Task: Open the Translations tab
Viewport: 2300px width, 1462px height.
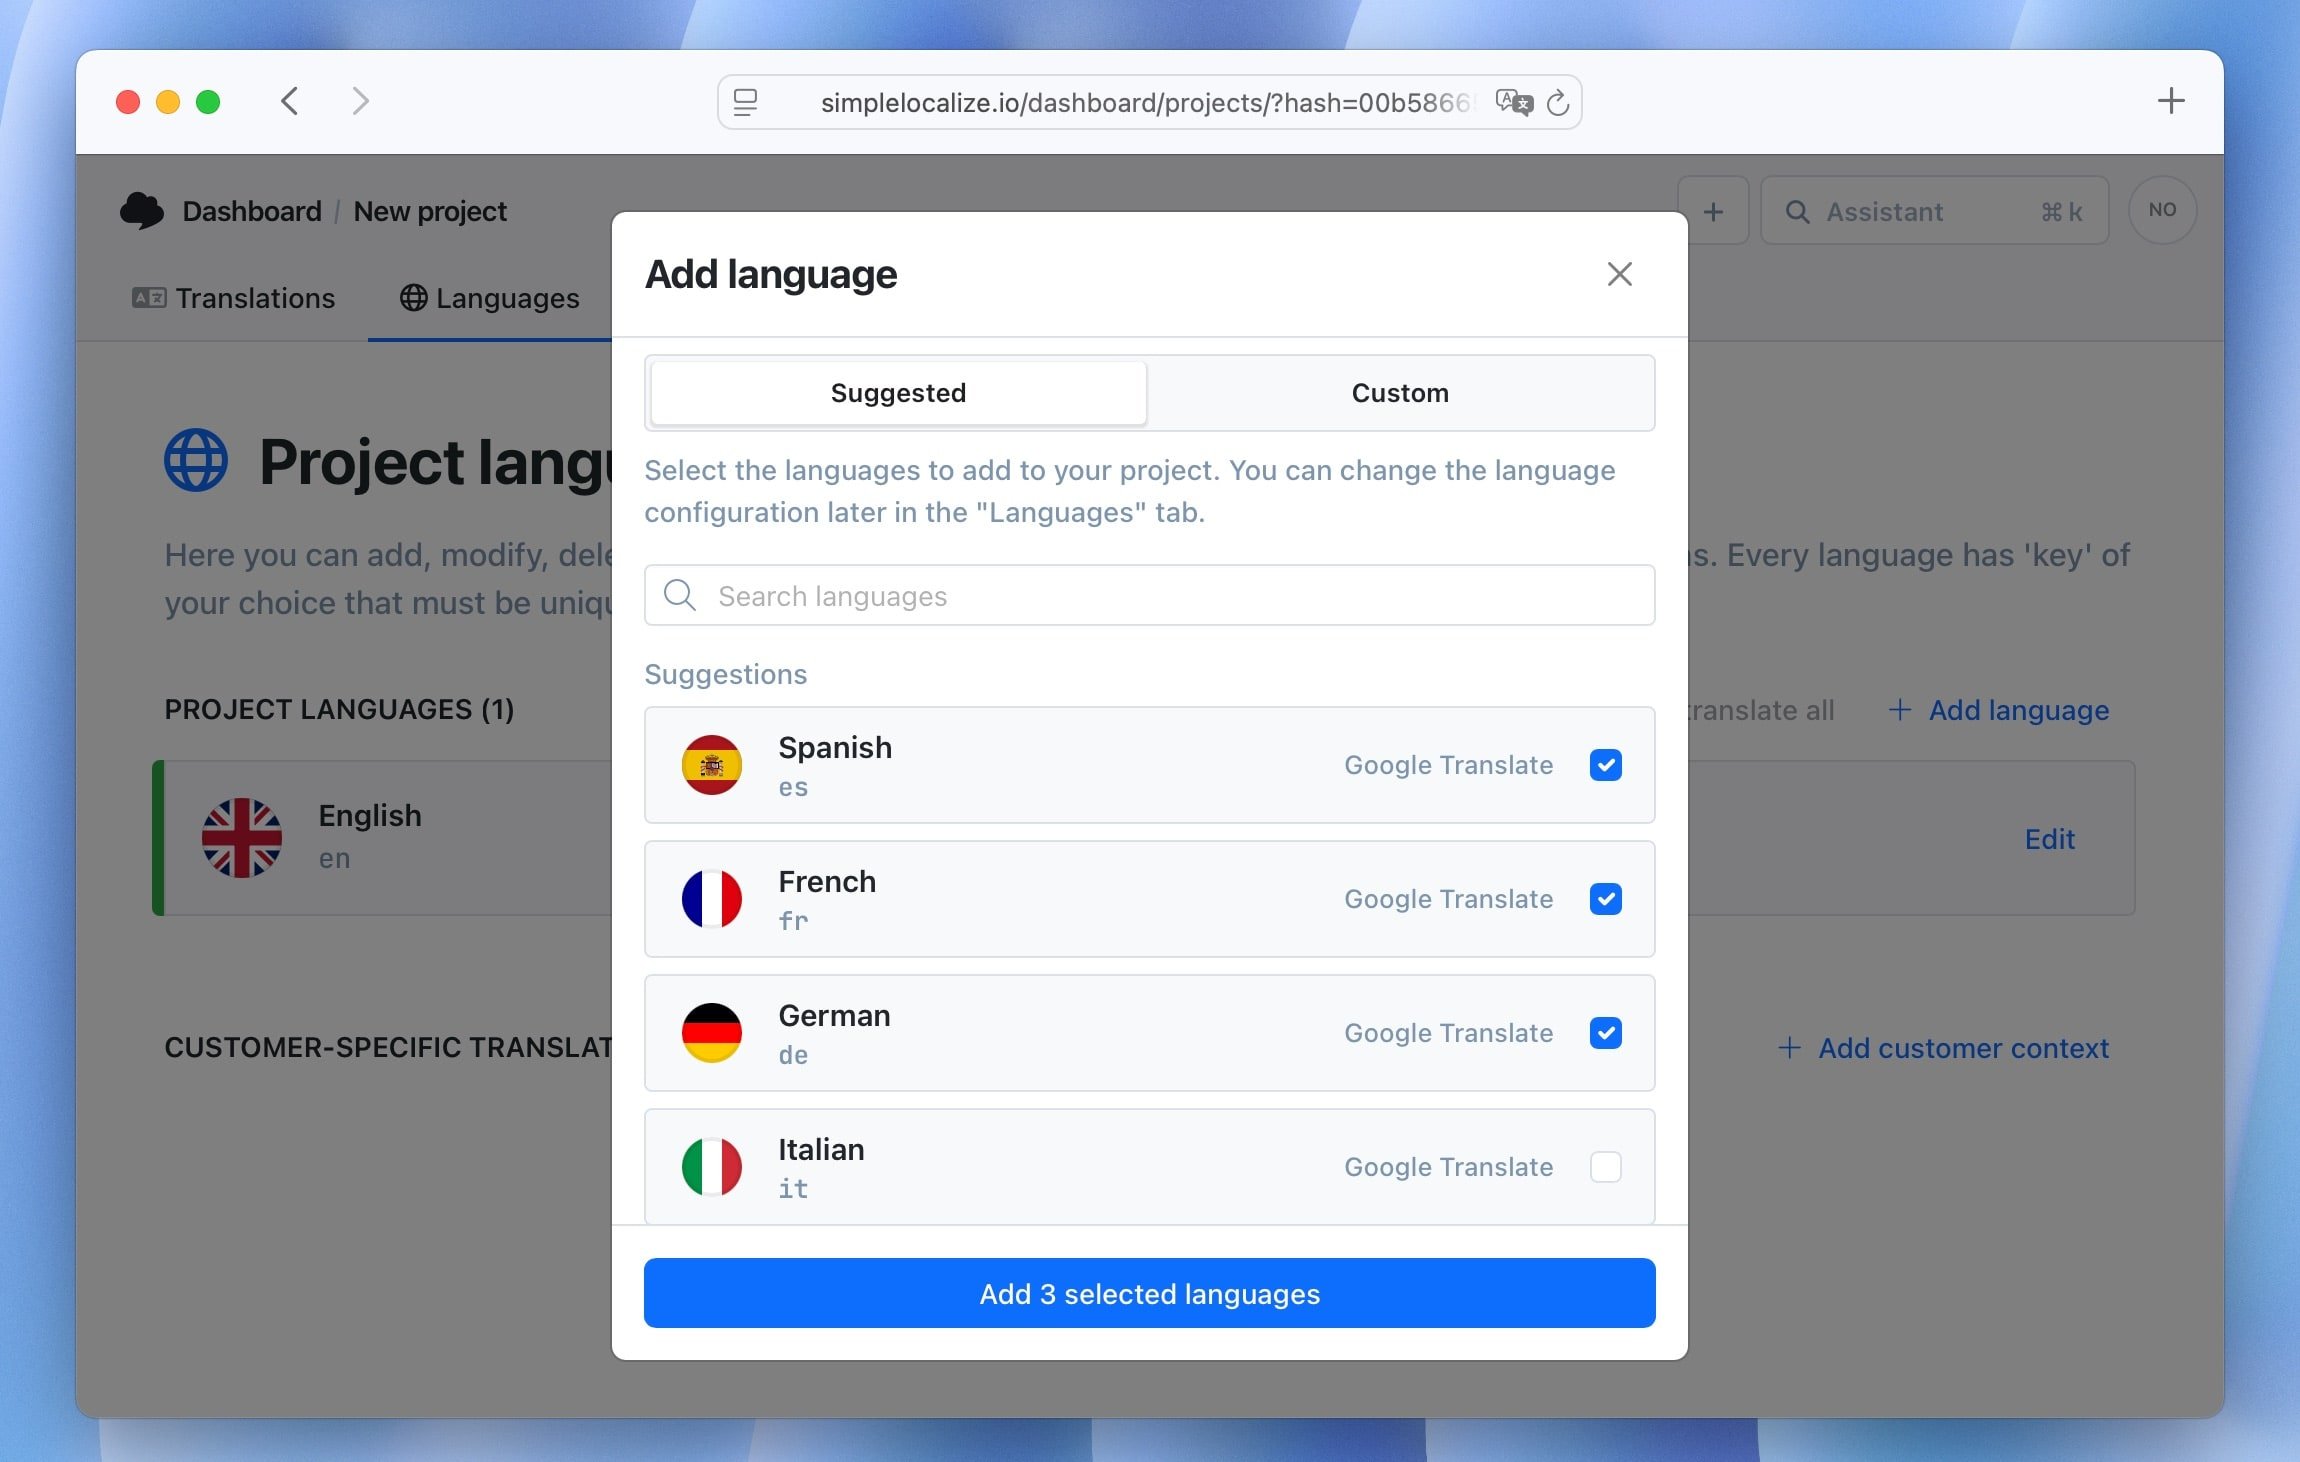Action: coord(233,298)
